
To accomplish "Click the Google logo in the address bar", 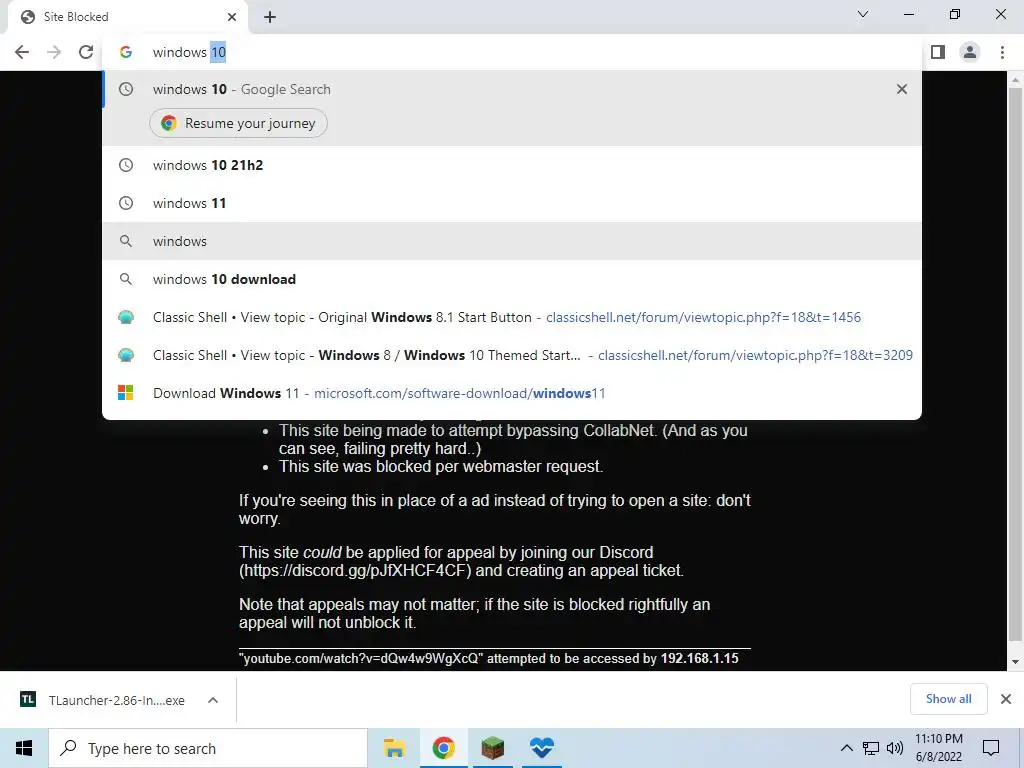I will pyautogui.click(x=126, y=52).
